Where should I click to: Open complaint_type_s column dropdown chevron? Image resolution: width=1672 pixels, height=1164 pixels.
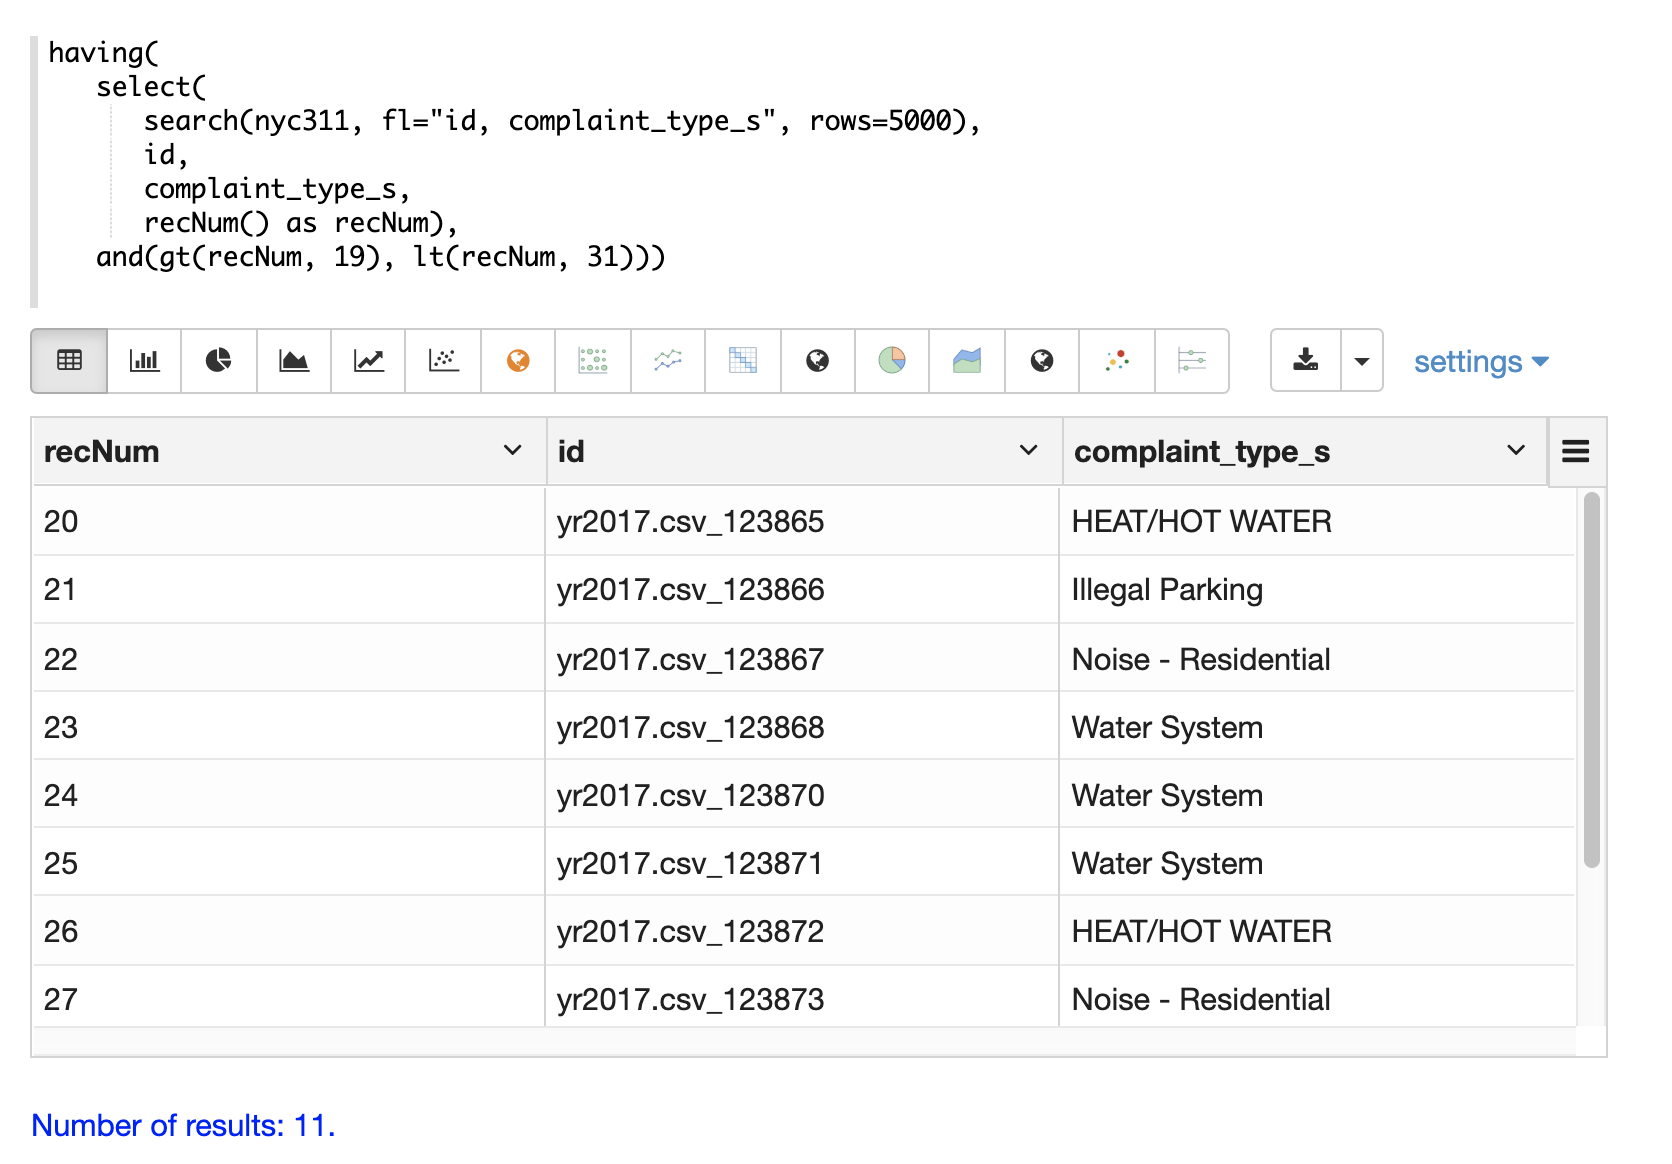(x=1516, y=451)
